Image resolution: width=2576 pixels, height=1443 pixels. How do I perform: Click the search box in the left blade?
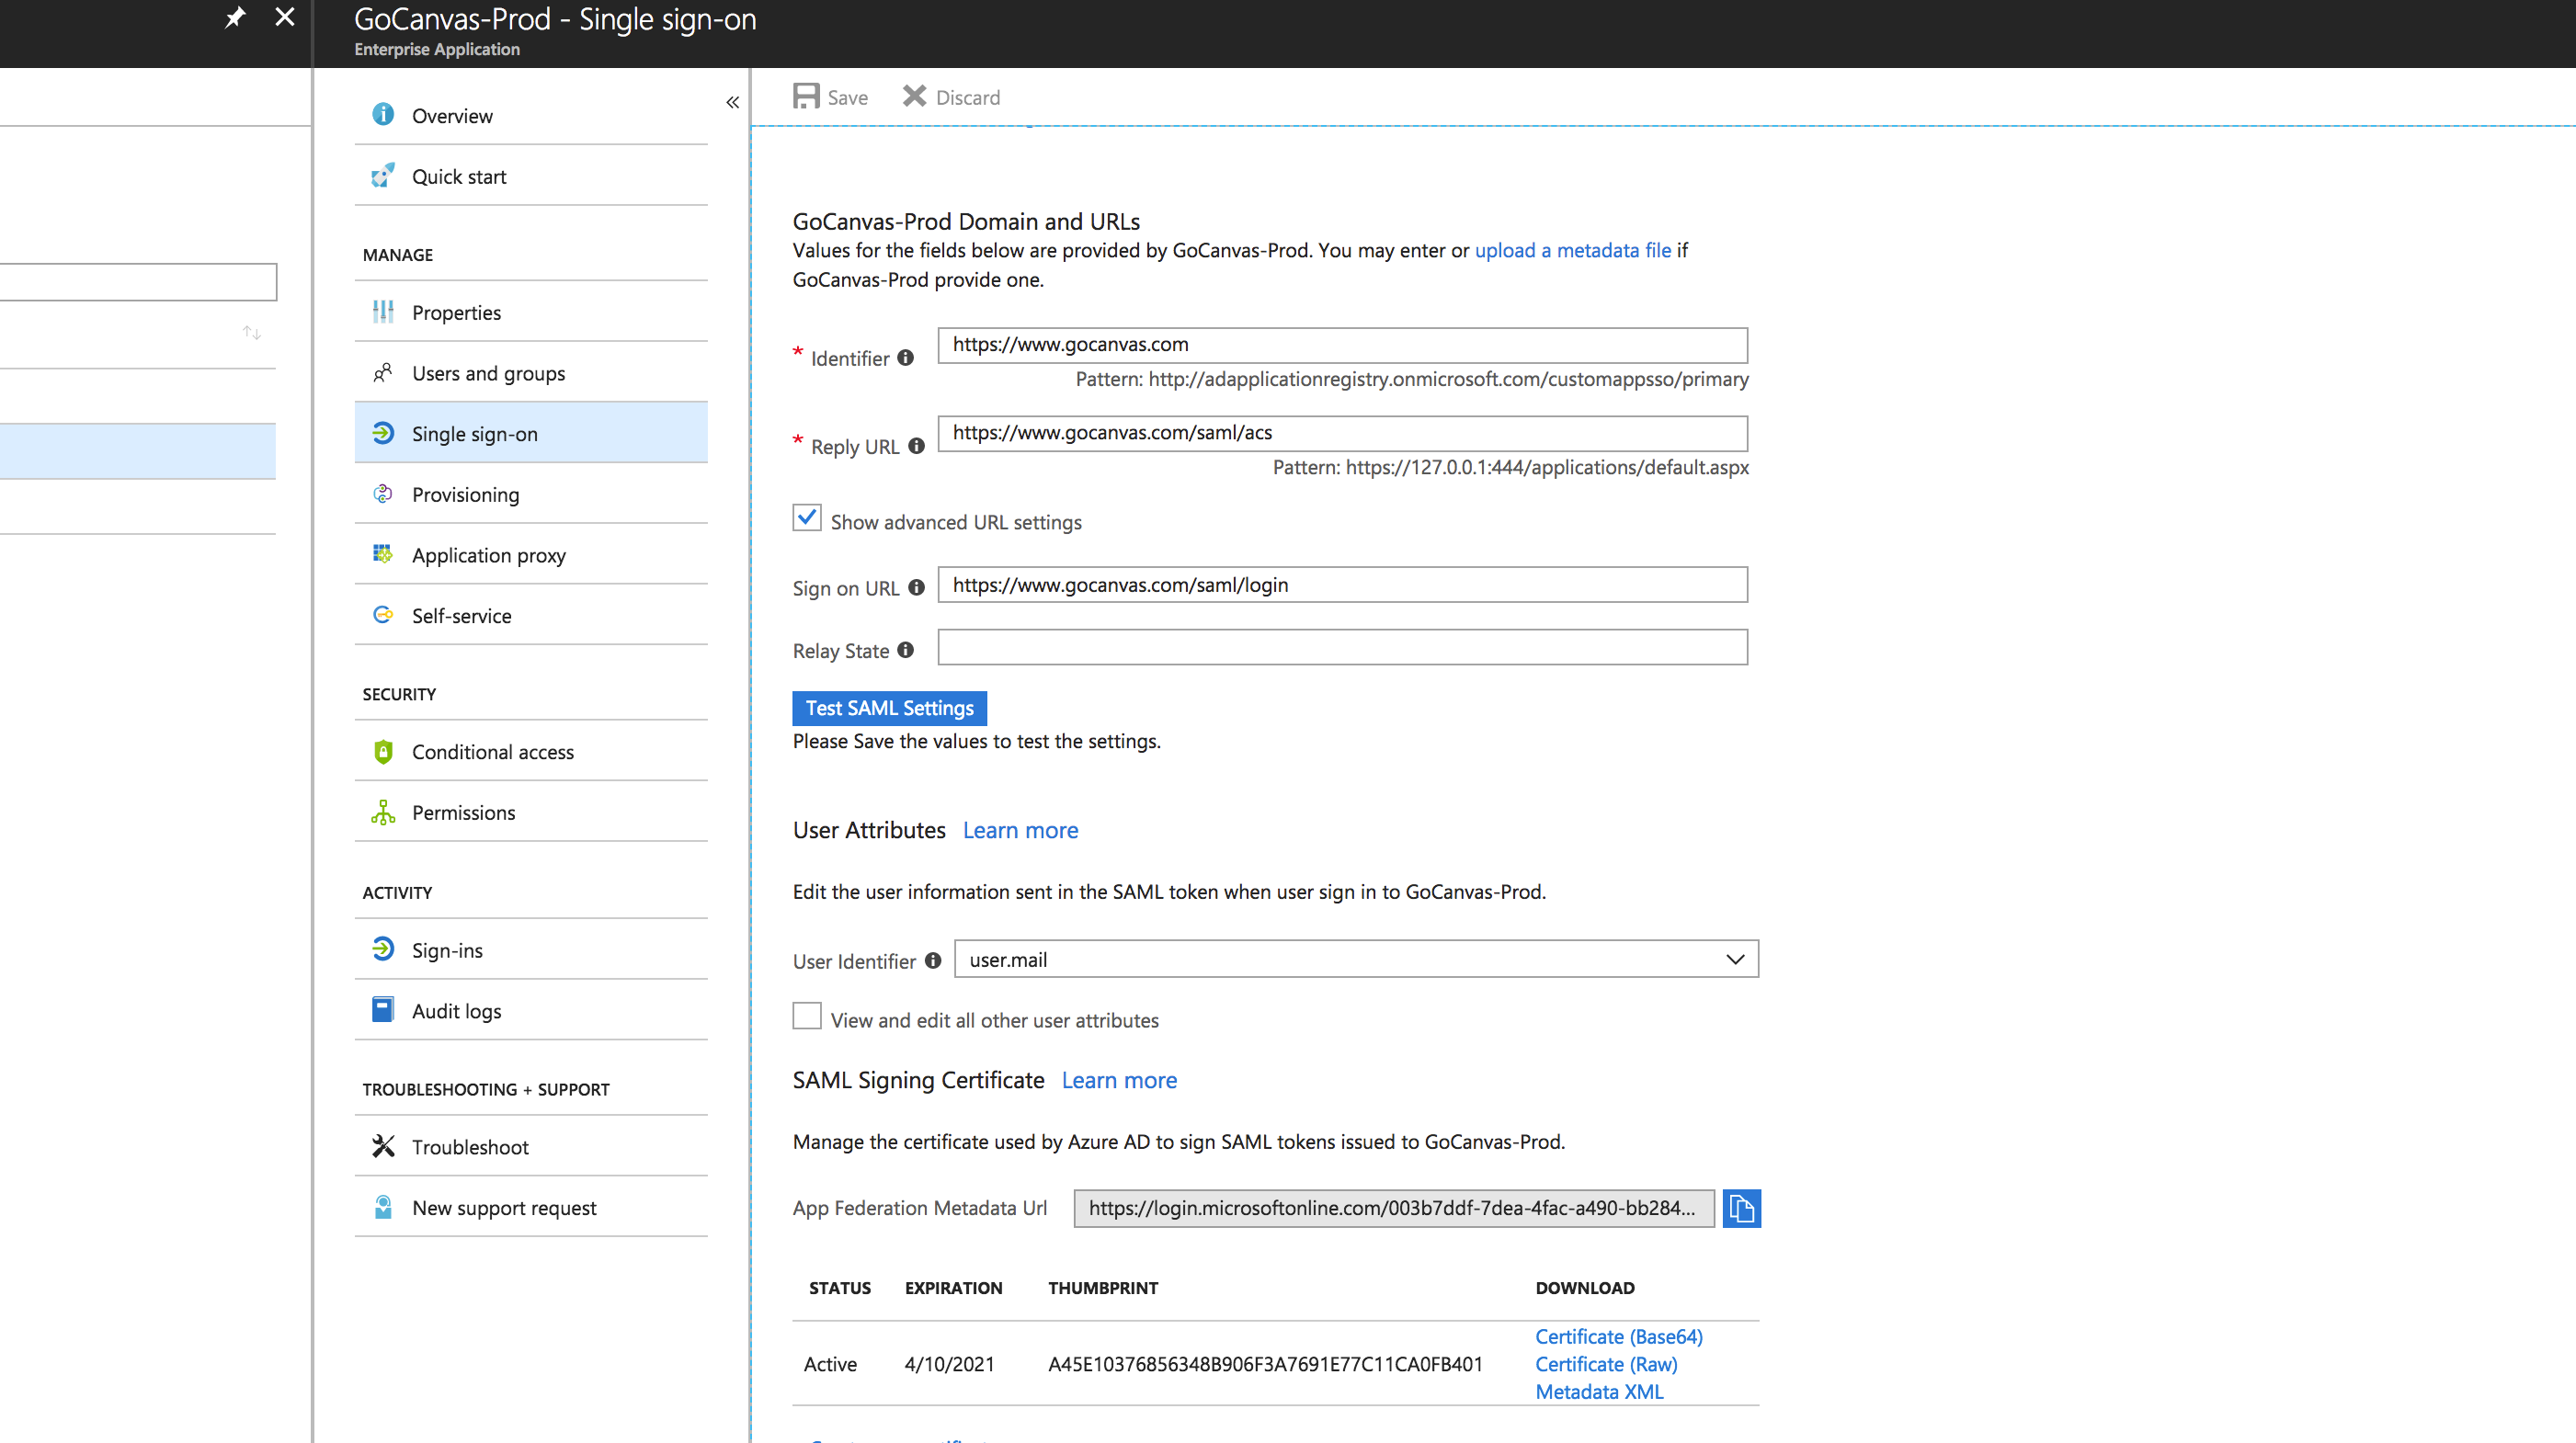(x=138, y=282)
